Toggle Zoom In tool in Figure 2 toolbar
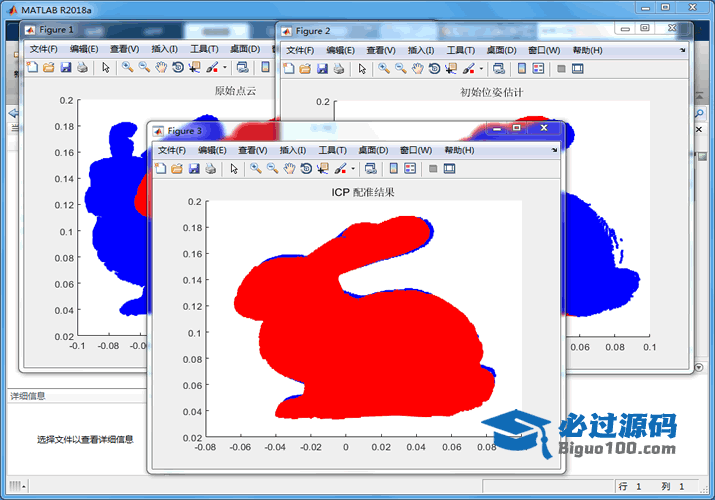715x500 pixels. pyautogui.click(x=384, y=69)
